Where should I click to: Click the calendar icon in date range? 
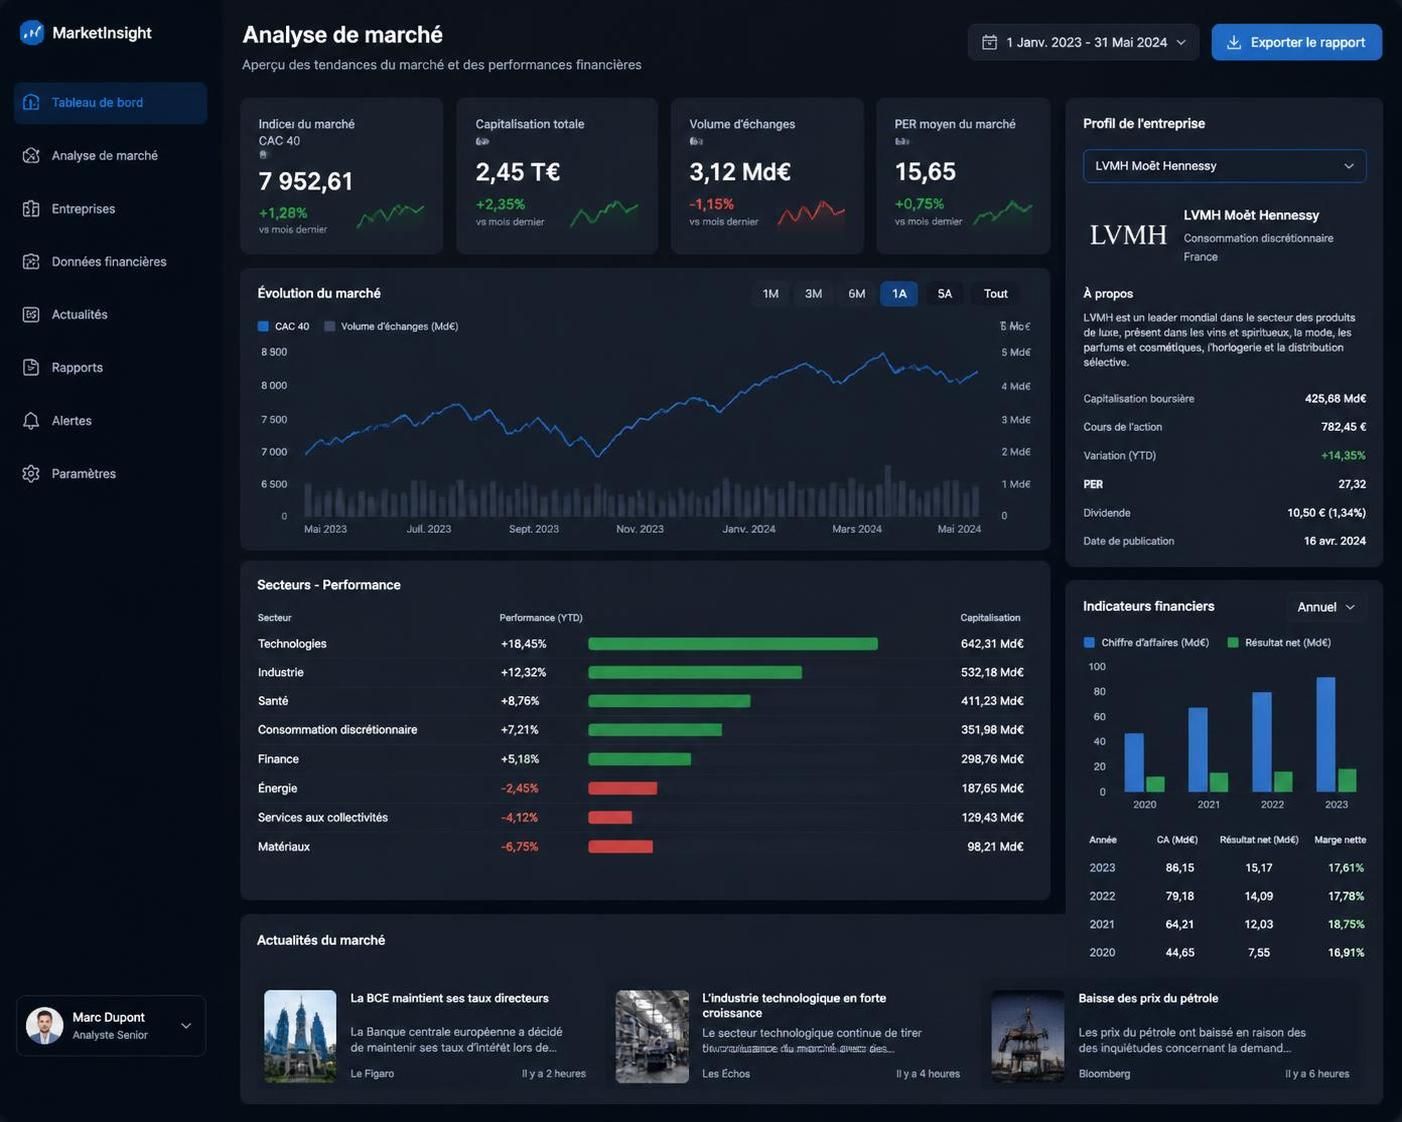click(989, 42)
